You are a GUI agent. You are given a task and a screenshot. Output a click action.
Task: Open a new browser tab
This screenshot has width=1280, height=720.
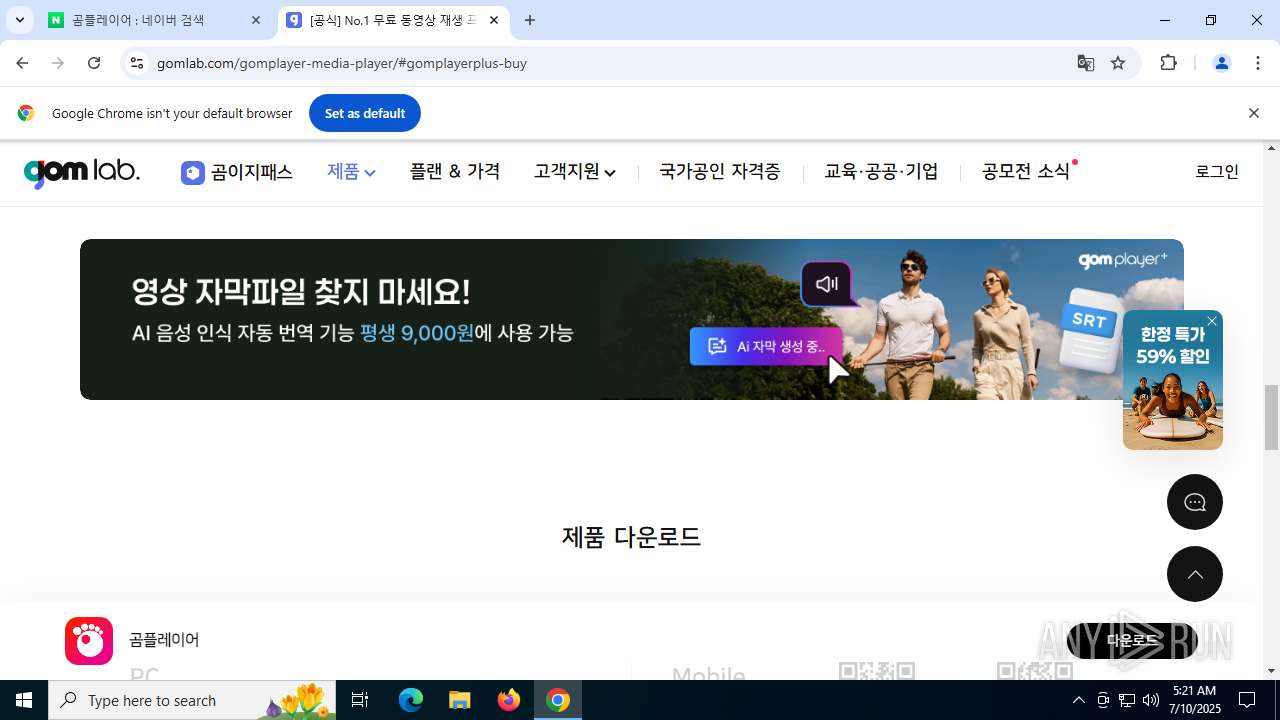530,20
